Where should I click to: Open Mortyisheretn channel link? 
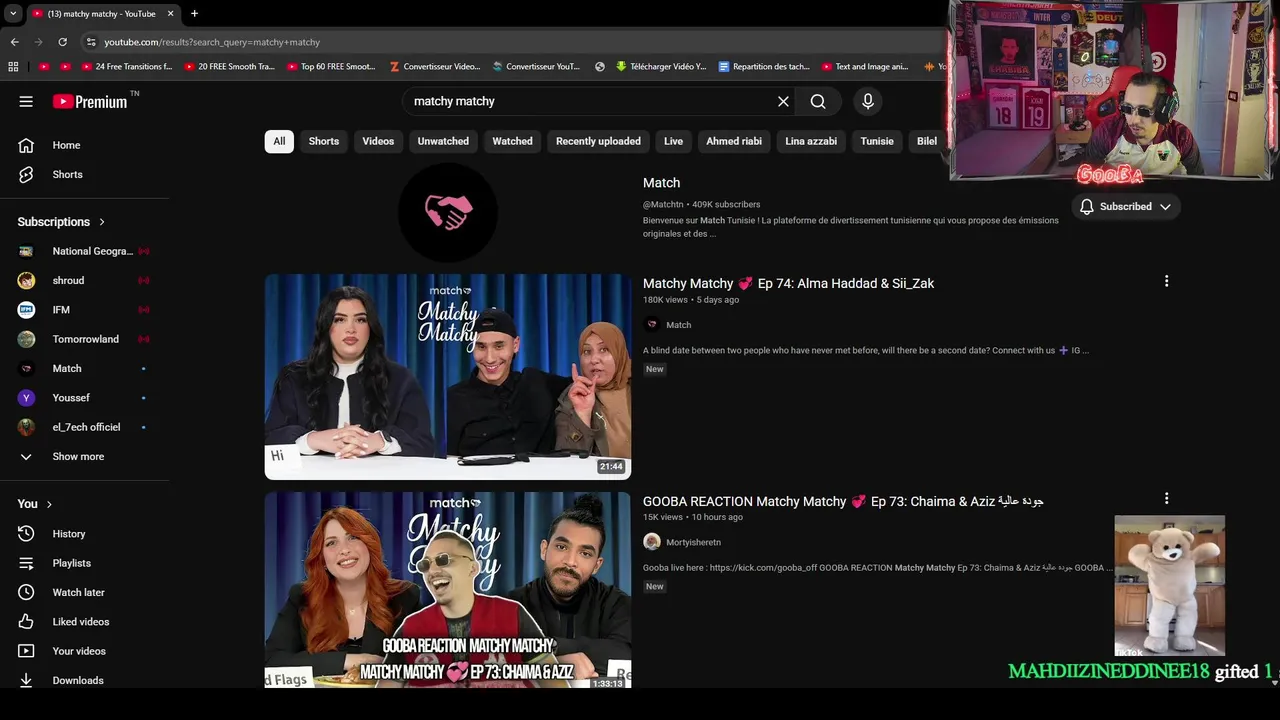pos(693,542)
